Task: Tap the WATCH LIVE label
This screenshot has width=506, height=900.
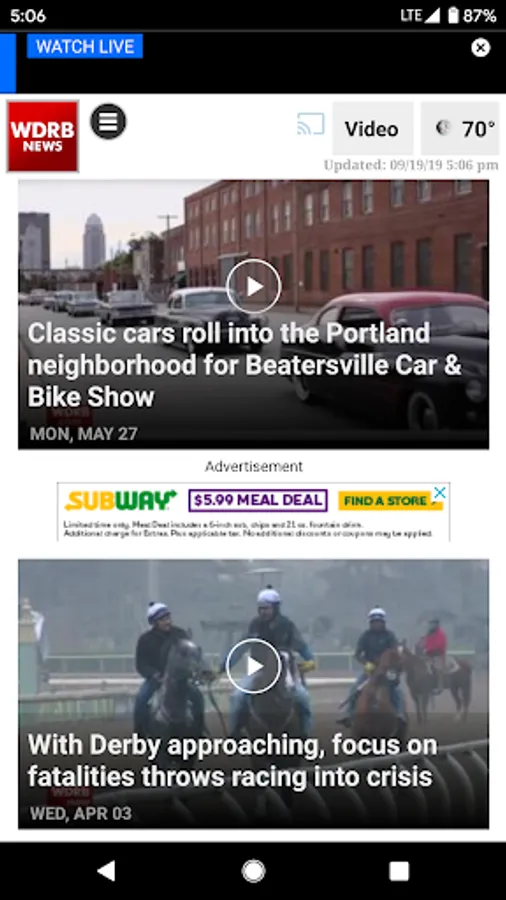Action: pos(85,46)
